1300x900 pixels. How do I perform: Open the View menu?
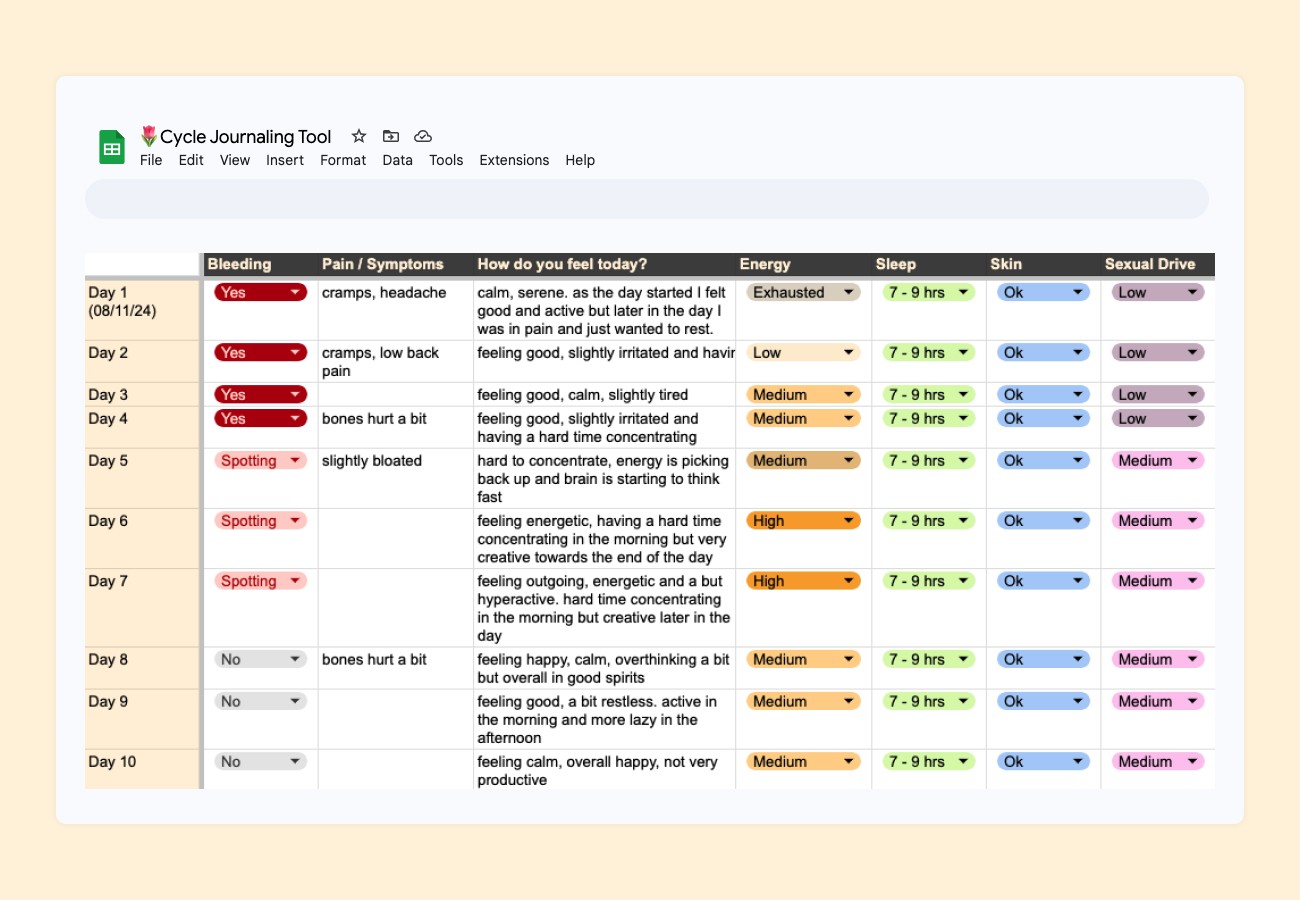(x=235, y=160)
